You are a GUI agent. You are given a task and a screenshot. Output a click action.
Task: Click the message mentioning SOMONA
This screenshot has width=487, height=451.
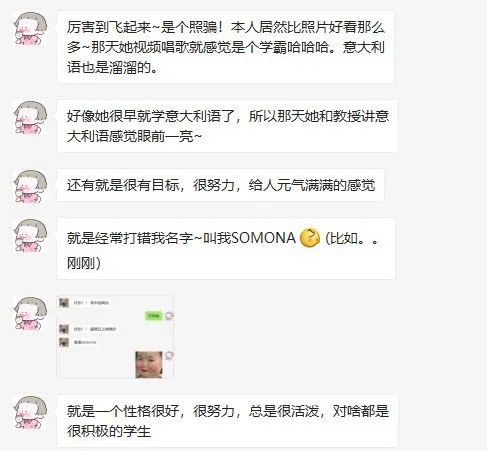click(x=226, y=248)
